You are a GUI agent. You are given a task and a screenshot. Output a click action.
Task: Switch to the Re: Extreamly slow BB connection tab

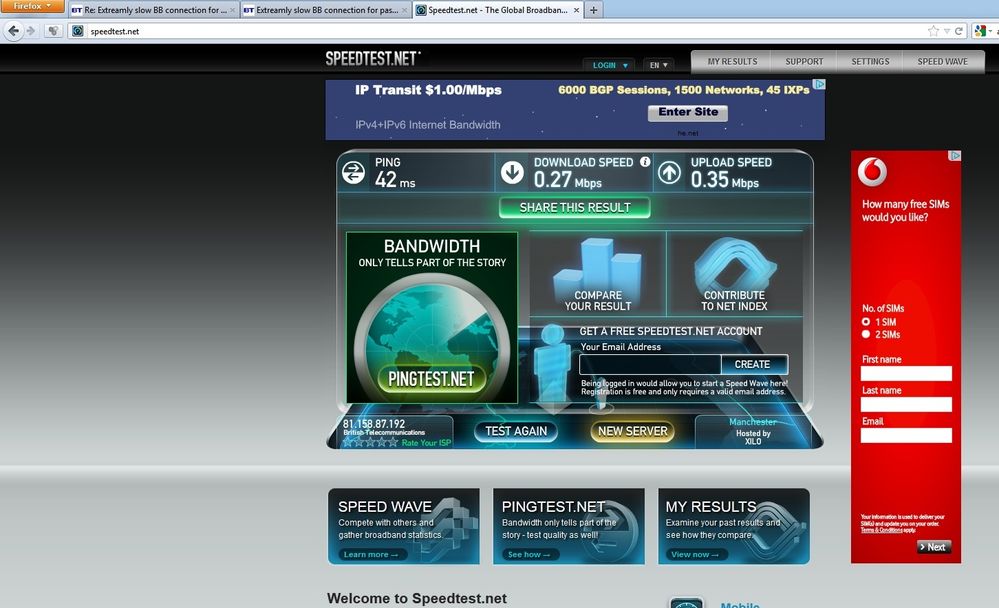pyautogui.click(x=153, y=10)
